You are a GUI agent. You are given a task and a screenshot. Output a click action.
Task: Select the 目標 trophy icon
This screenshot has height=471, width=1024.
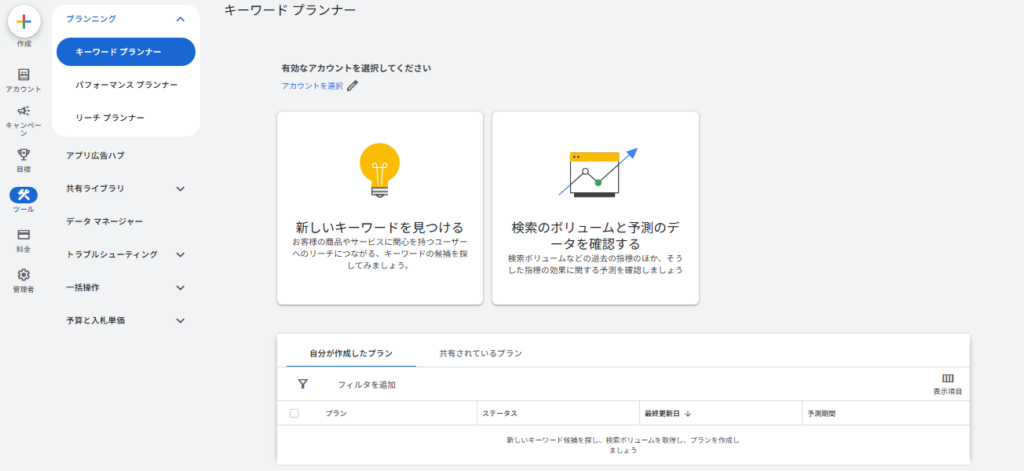coord(24,154)
